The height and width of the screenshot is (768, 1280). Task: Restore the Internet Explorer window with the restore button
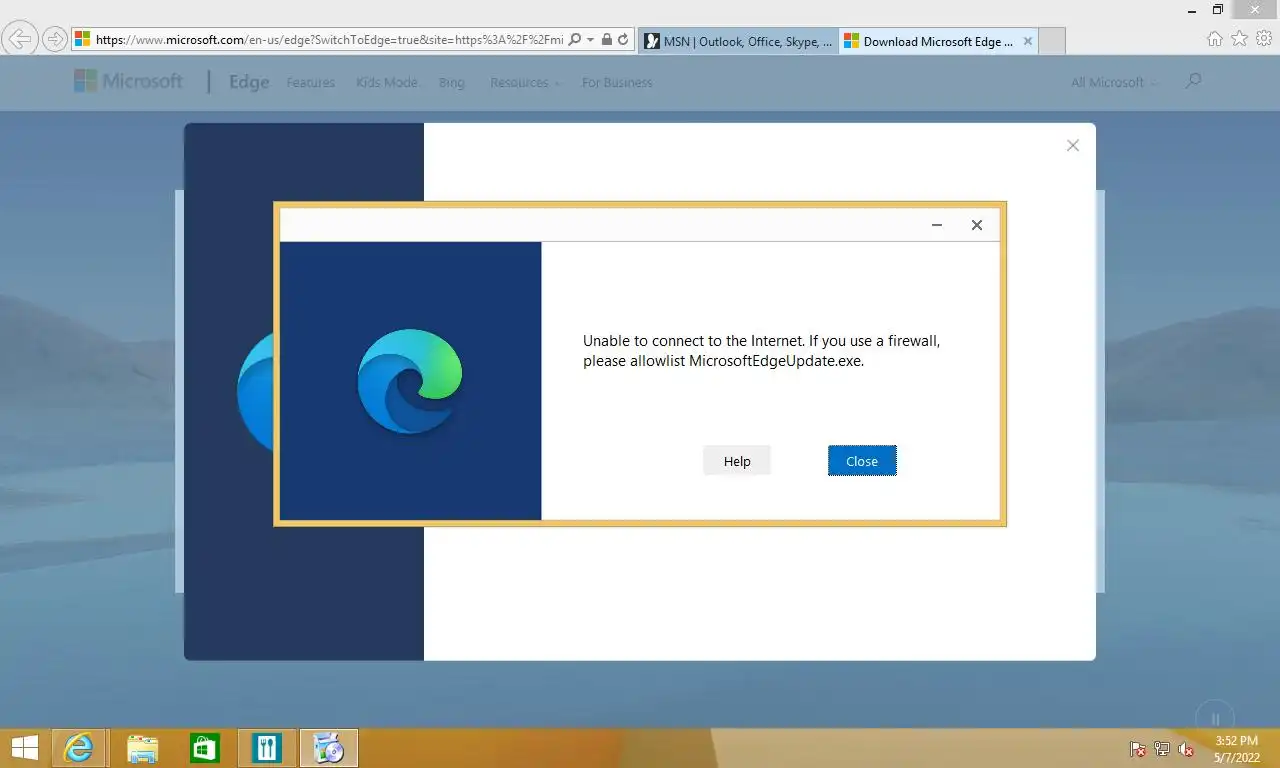coord(1218,9)
